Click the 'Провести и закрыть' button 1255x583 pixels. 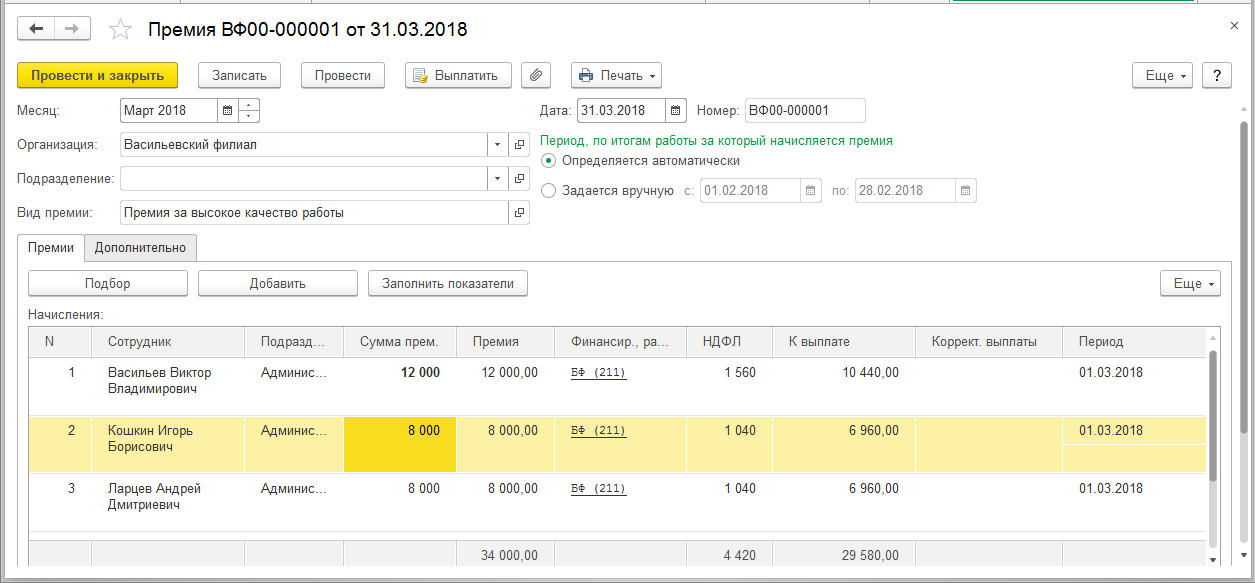coord(97,75)
